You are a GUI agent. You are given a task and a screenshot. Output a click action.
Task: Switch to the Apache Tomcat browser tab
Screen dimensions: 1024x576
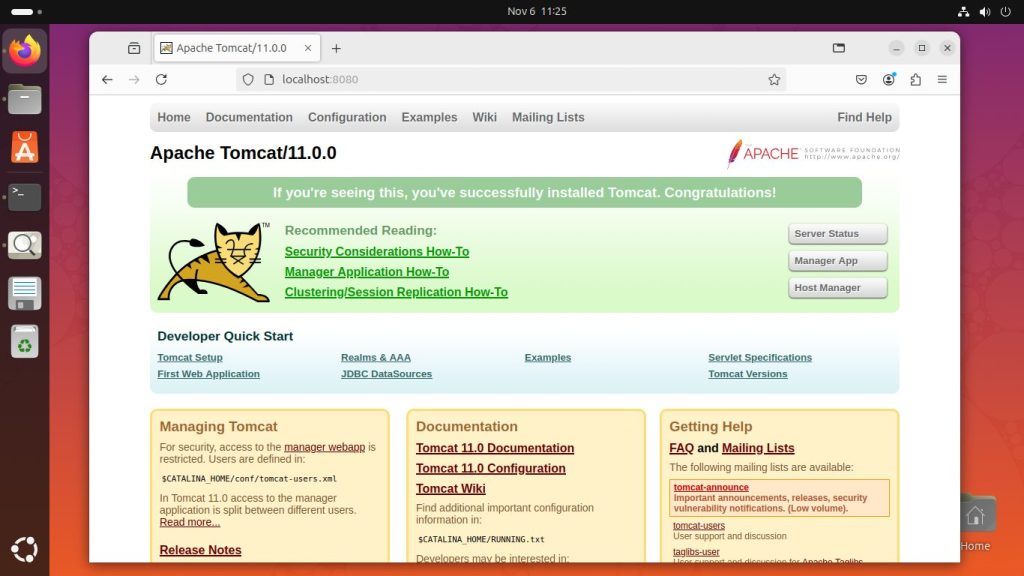coord(235,47)
